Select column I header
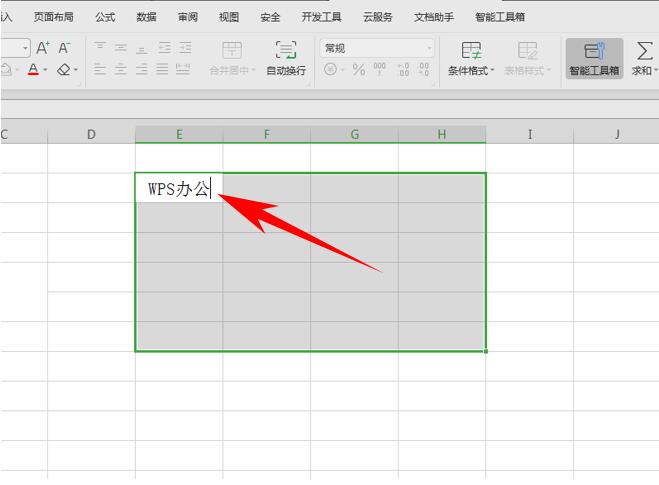This screenshot has width=659, height=485. click(x=530, y=134)
